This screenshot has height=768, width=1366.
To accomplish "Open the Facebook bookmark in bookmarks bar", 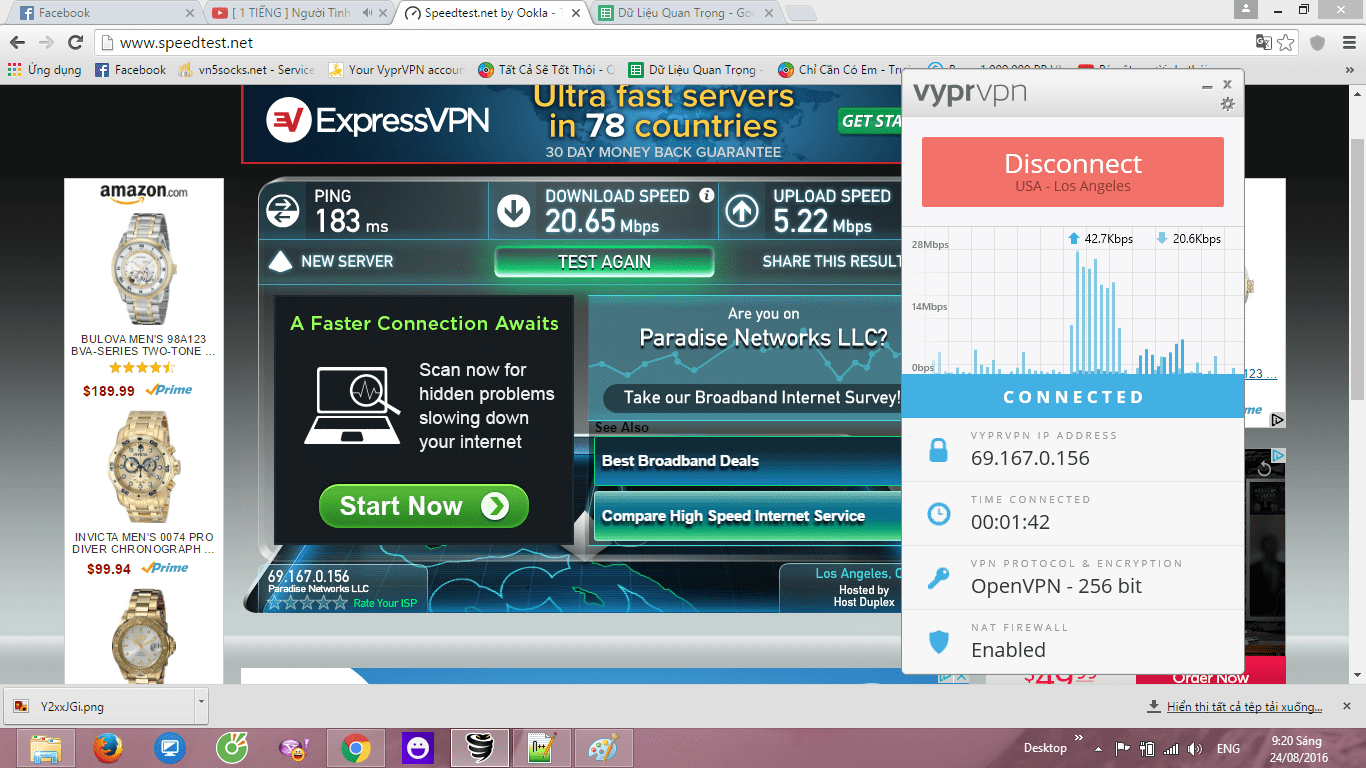I will point(130,70).
